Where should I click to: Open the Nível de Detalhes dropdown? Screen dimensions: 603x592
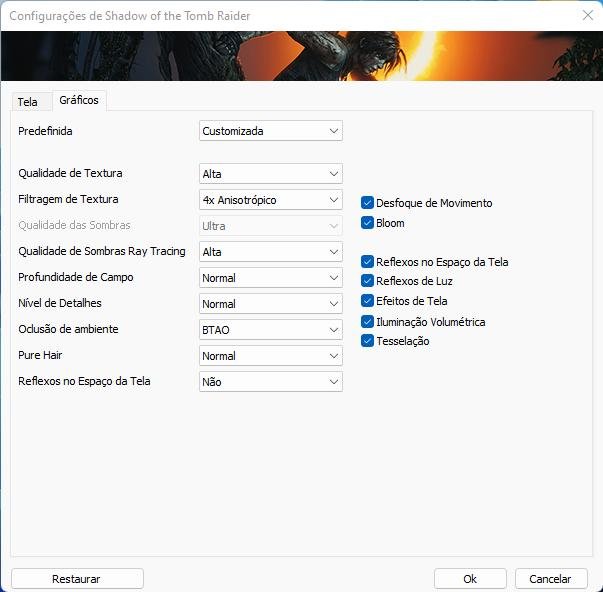tap(270, 304)
